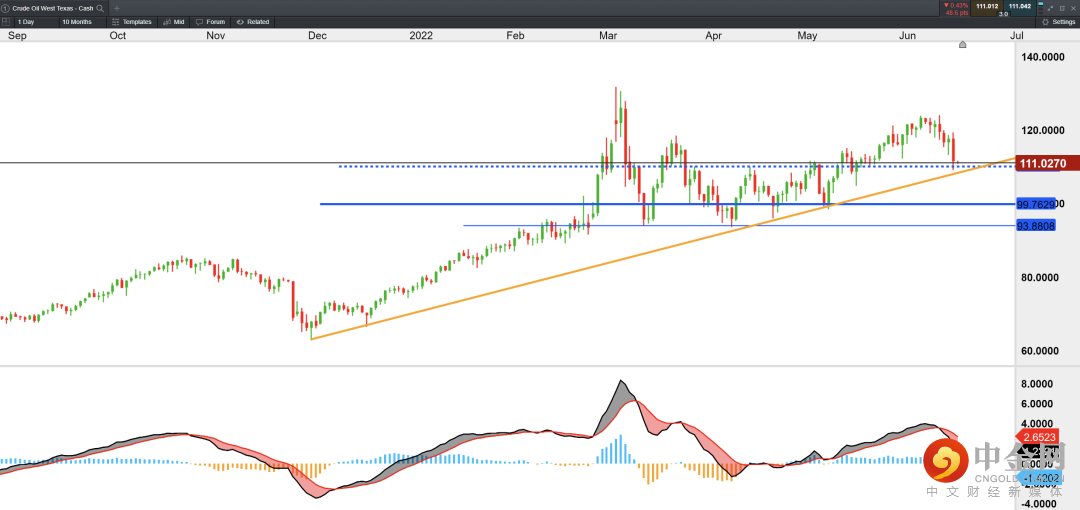This screenshot has width=1080, height=510.
Task: Click the buy price 111.042 button
Action: tap(1019, 6)
